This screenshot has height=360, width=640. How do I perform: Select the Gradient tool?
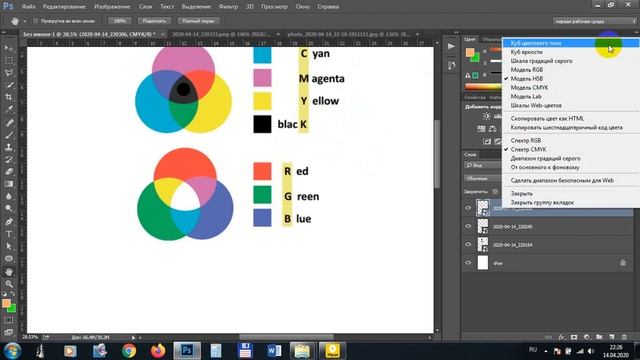pos(9,184)
